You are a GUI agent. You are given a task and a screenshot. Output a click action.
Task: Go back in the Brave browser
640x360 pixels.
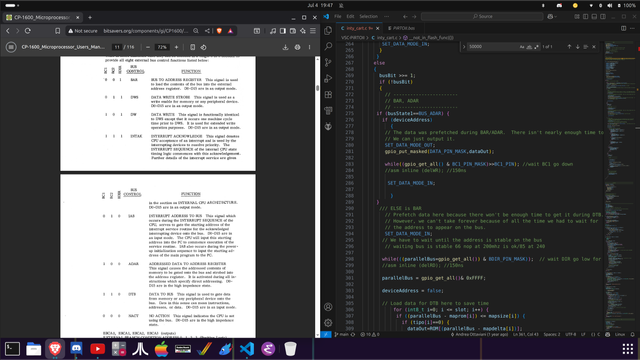click(8, 31)
